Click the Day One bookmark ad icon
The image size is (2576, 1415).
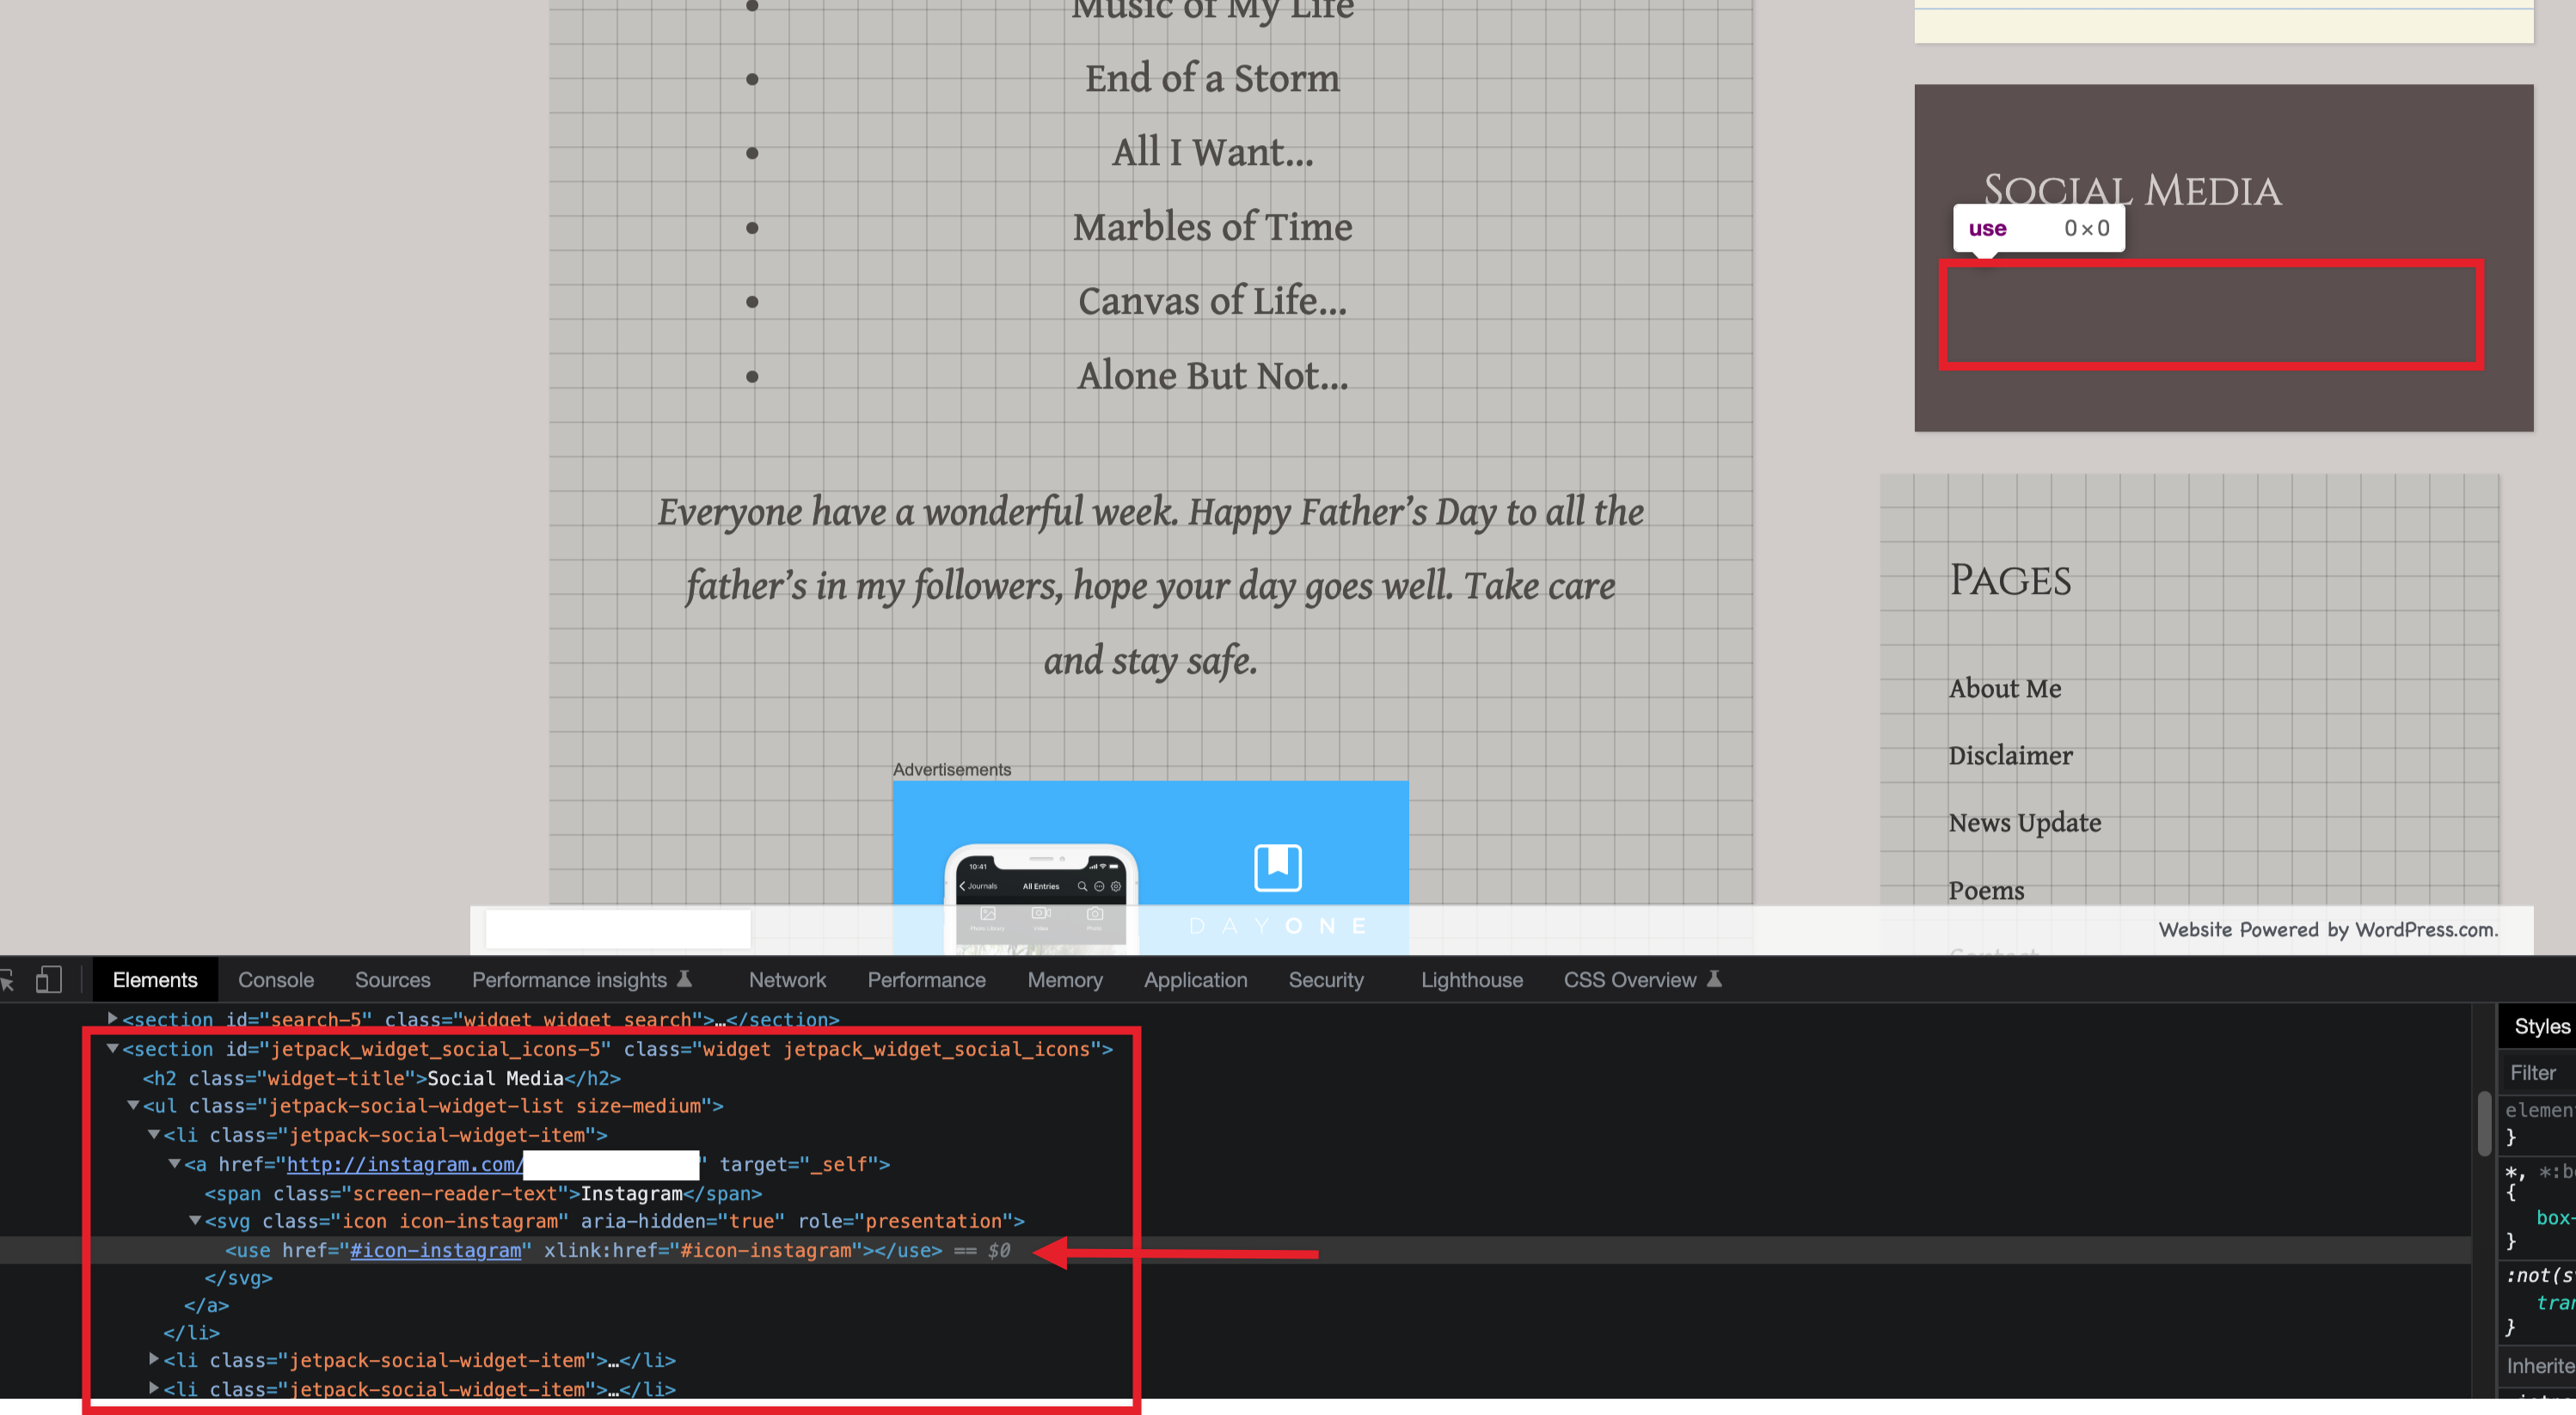coord(1278,867)
